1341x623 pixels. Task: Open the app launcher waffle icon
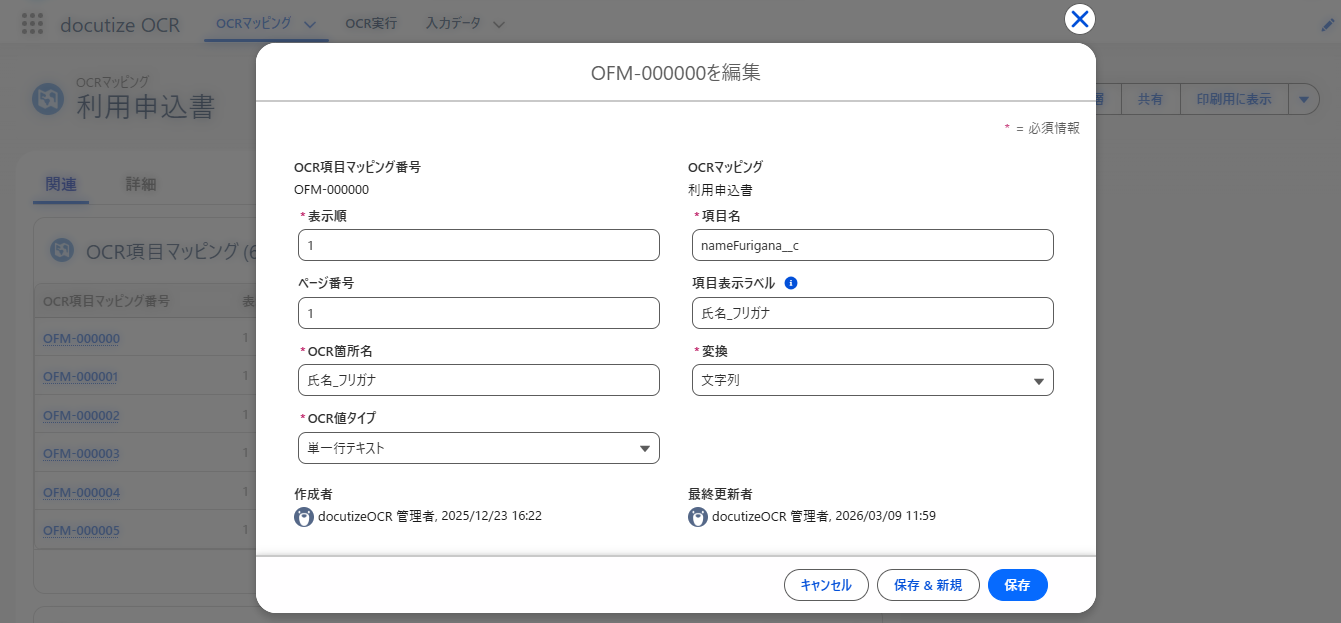pos(32,22)
